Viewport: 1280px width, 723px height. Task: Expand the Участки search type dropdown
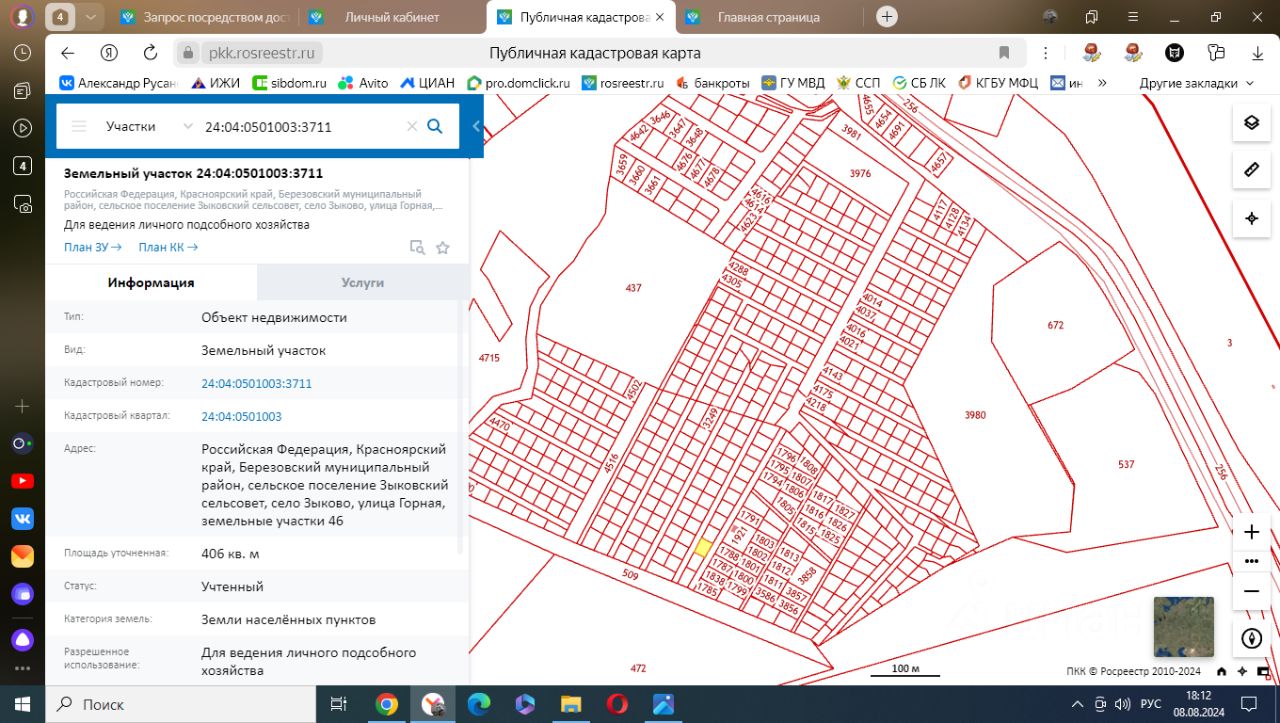point(187,126)
